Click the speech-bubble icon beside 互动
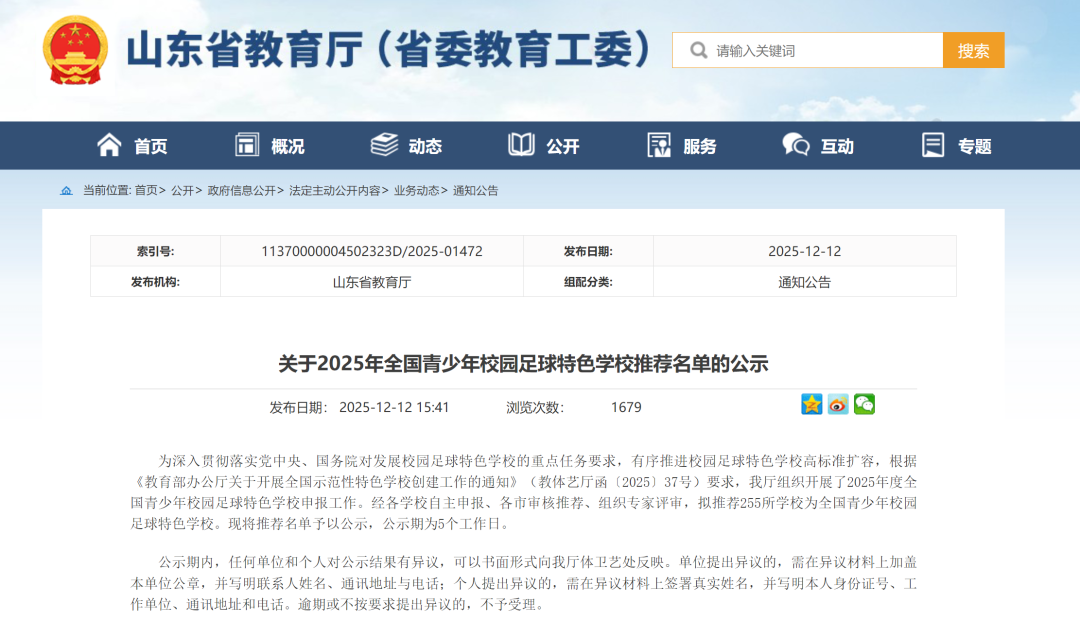1080x620 pixels. pyautogui.click(x=794, y=145)
